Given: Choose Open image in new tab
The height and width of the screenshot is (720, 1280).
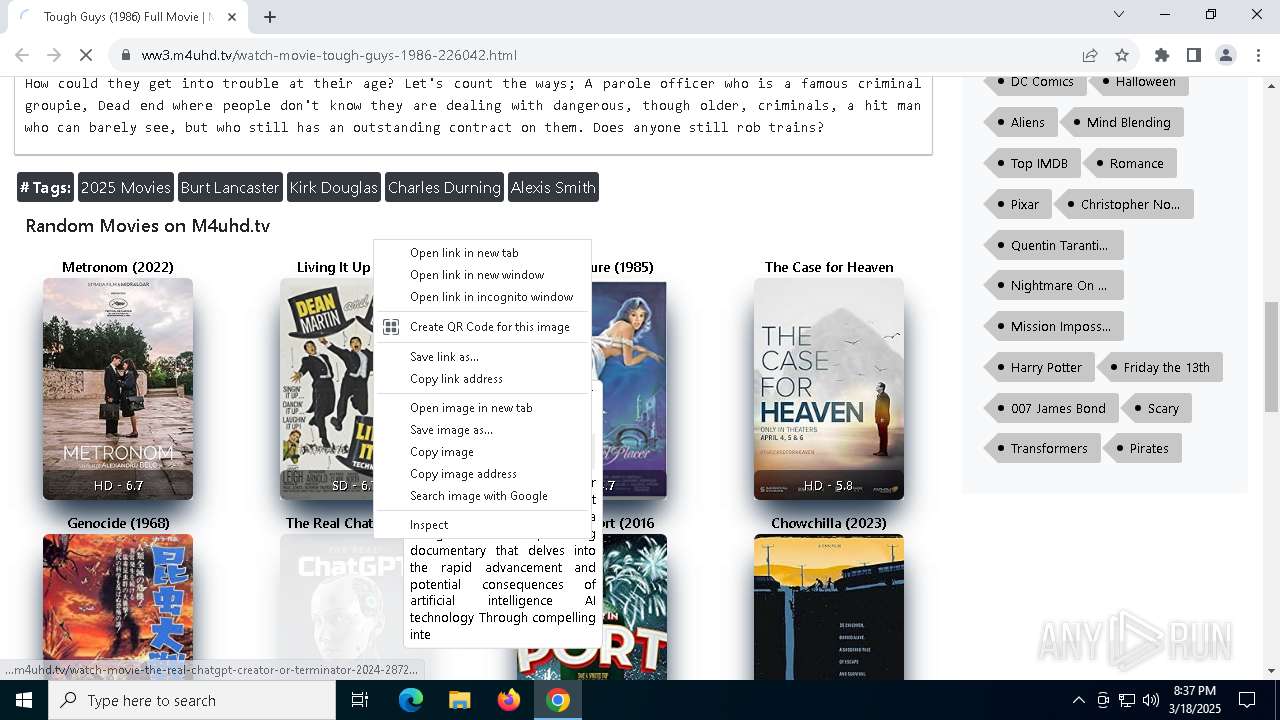Looking at the screenshot, I should tap(482, 408).
